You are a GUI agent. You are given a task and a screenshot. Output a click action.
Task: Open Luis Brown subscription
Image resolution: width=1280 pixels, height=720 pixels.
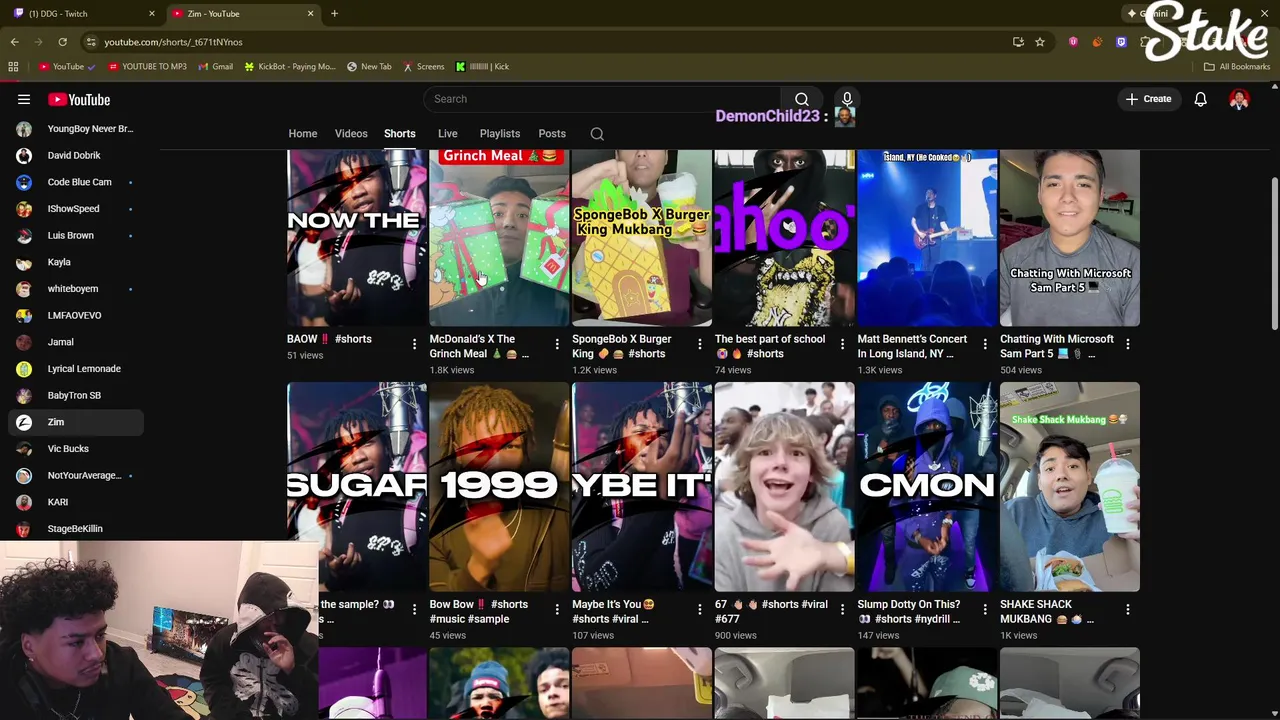[x=76, y=236]
